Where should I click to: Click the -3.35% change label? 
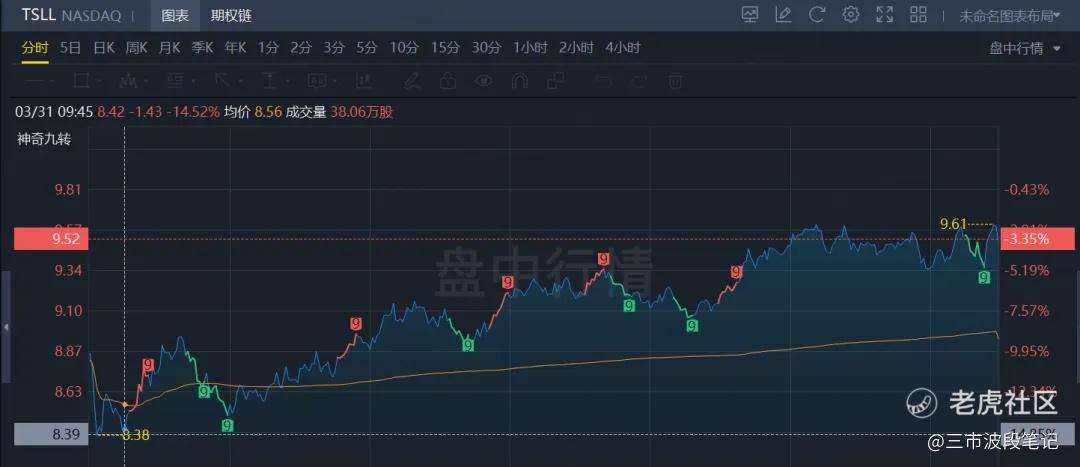[x=1037, y=240]
